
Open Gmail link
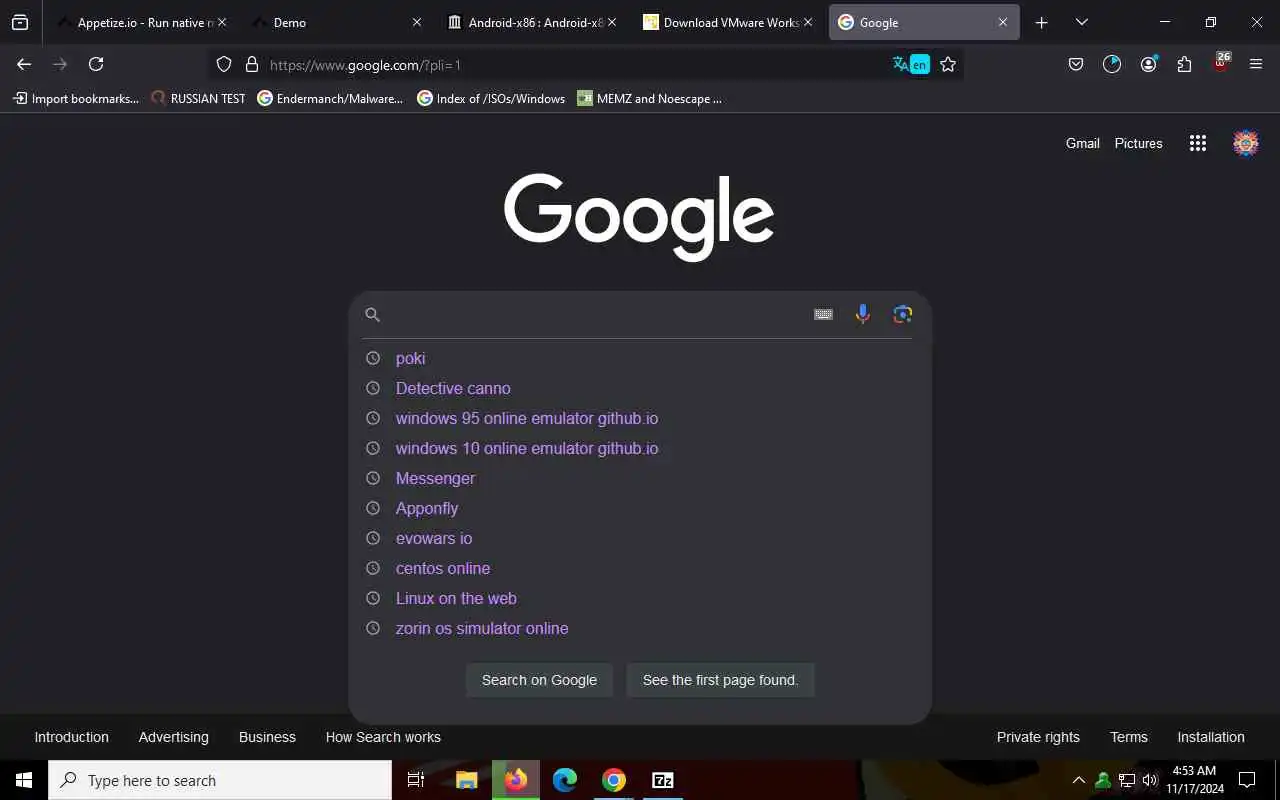pyautogui.click(x=1083, y=143)
